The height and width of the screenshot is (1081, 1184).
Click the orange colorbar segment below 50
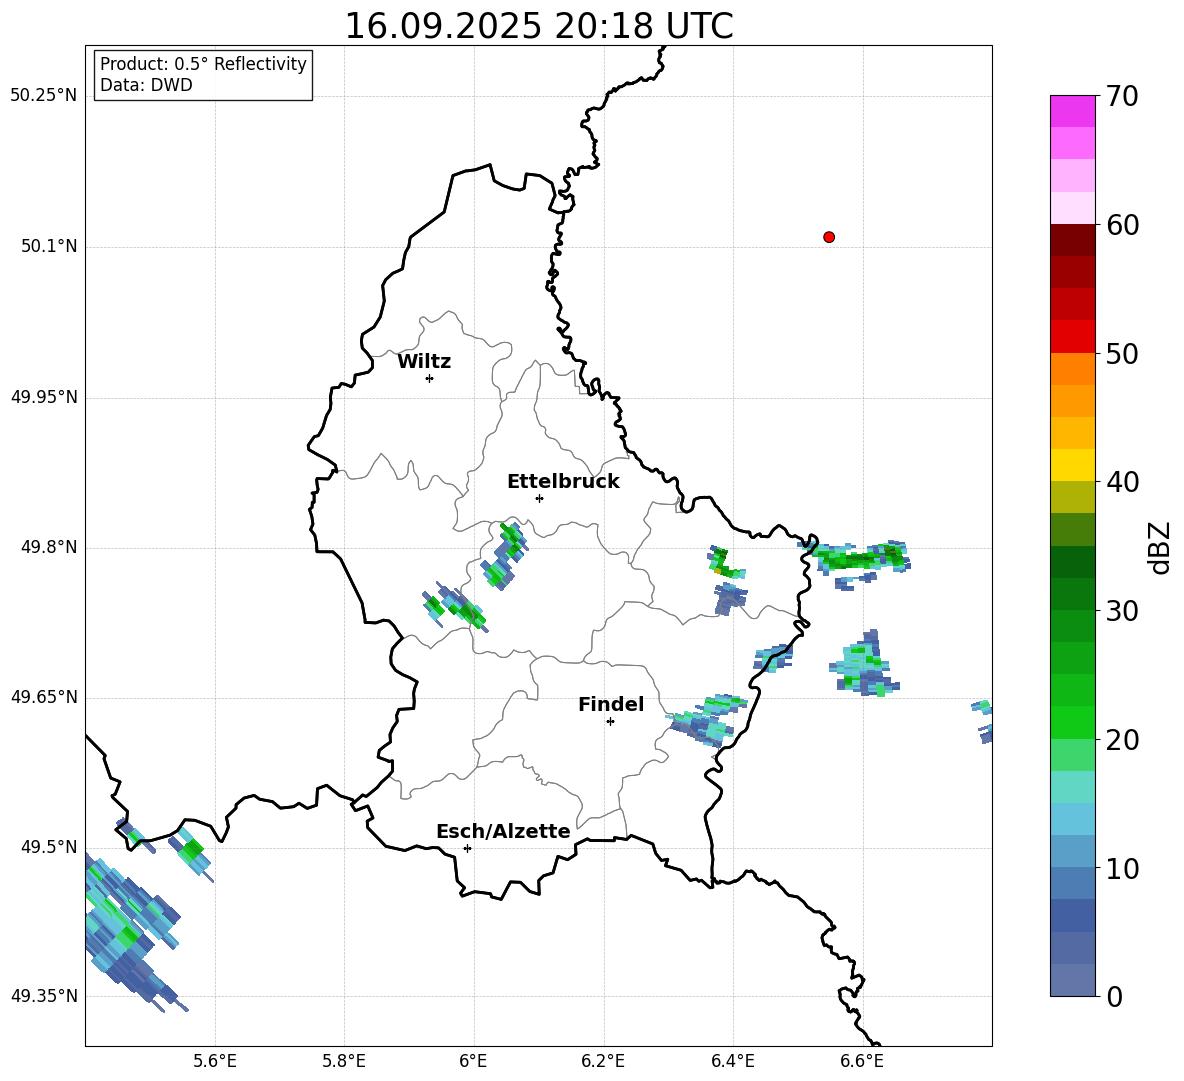click(x=1072, y=369)
